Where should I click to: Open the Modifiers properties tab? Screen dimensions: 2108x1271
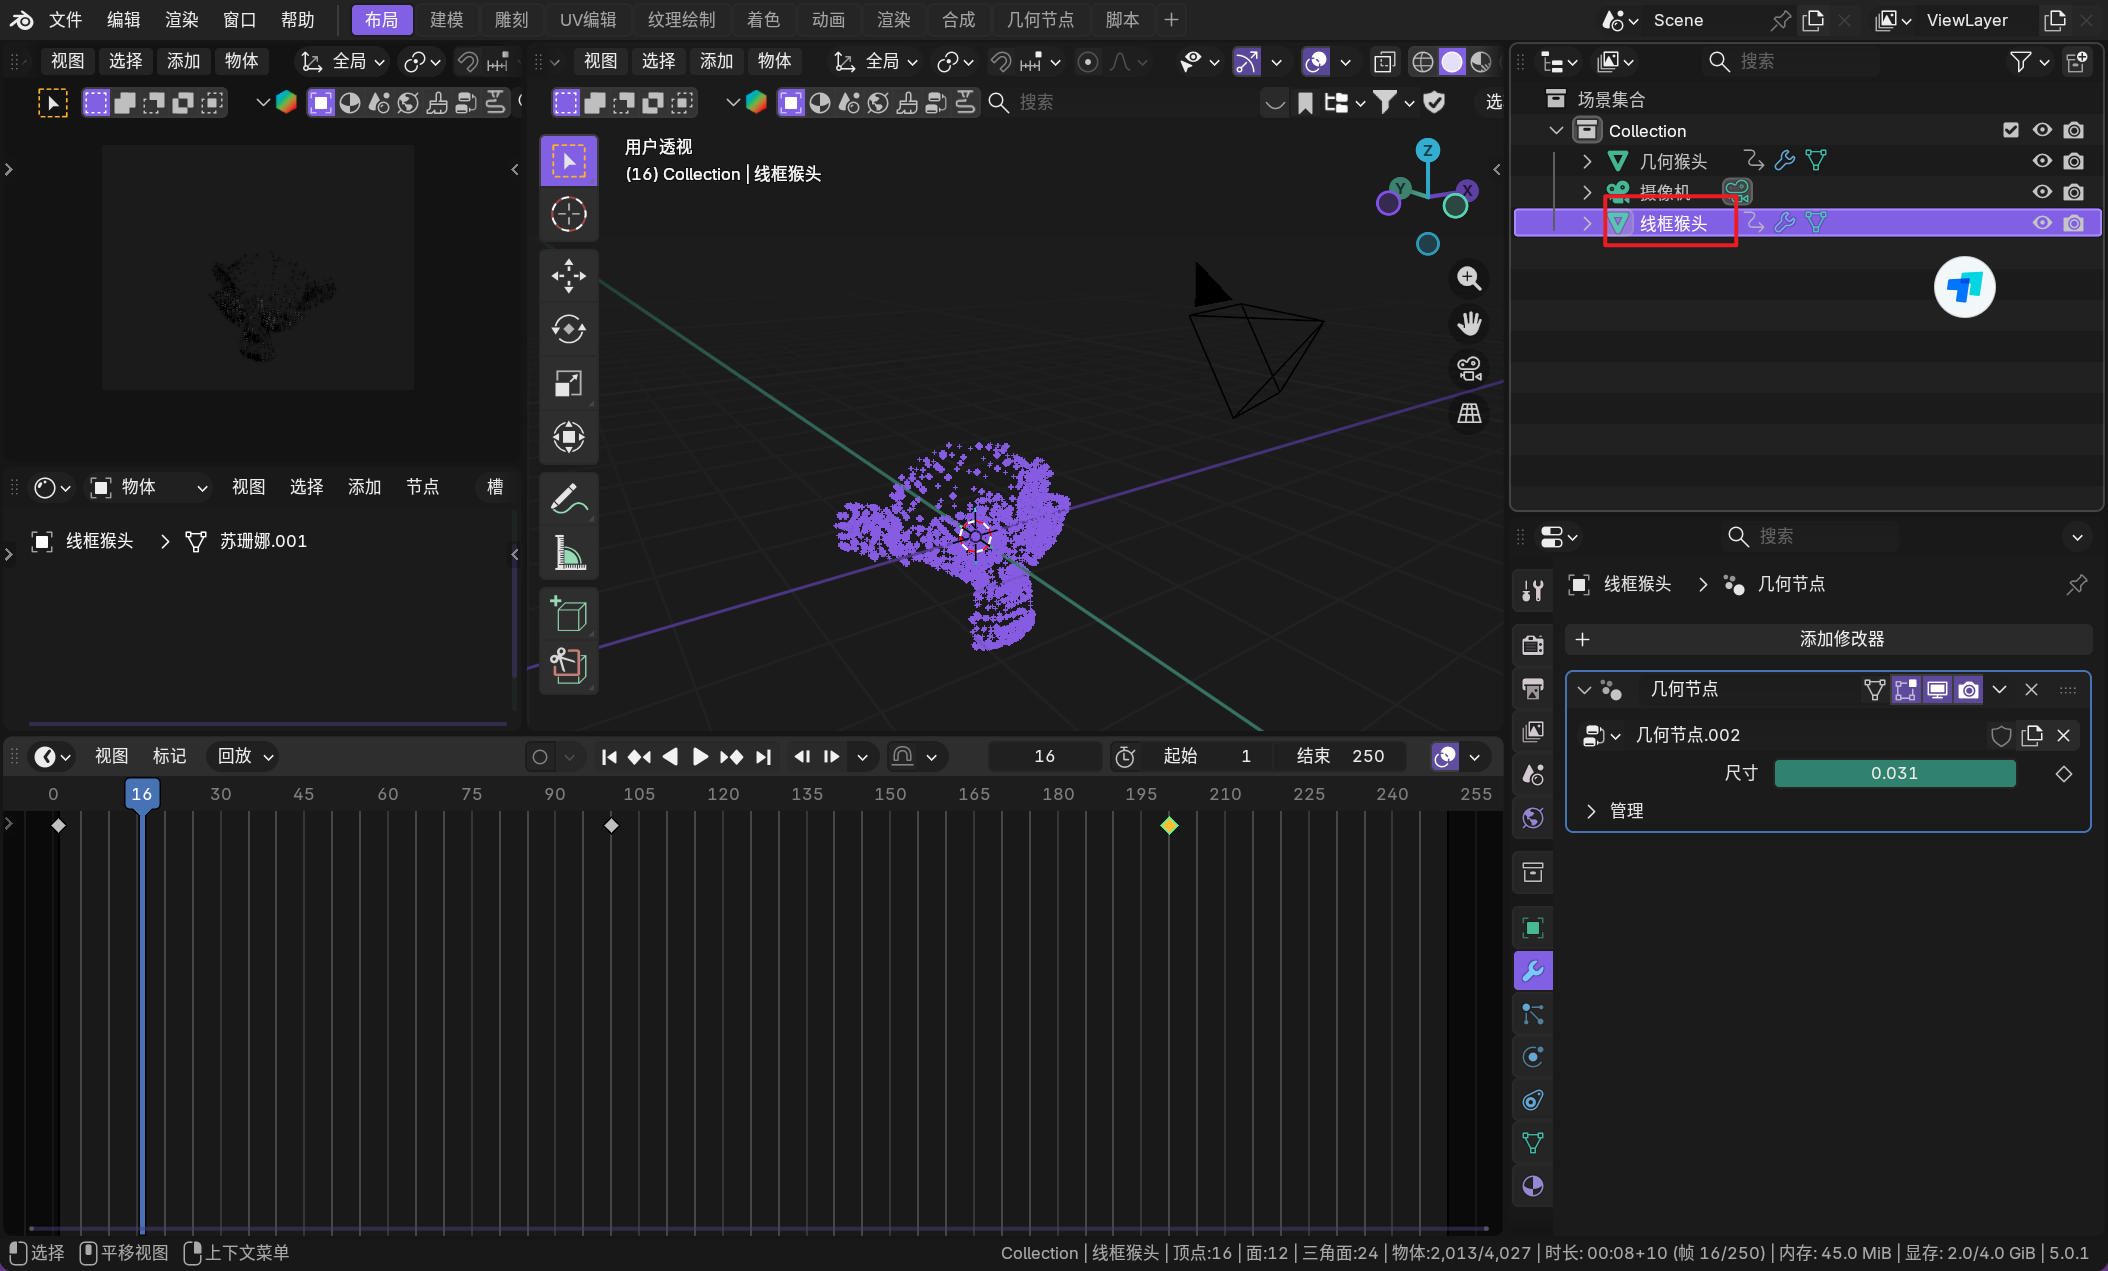1532,970
